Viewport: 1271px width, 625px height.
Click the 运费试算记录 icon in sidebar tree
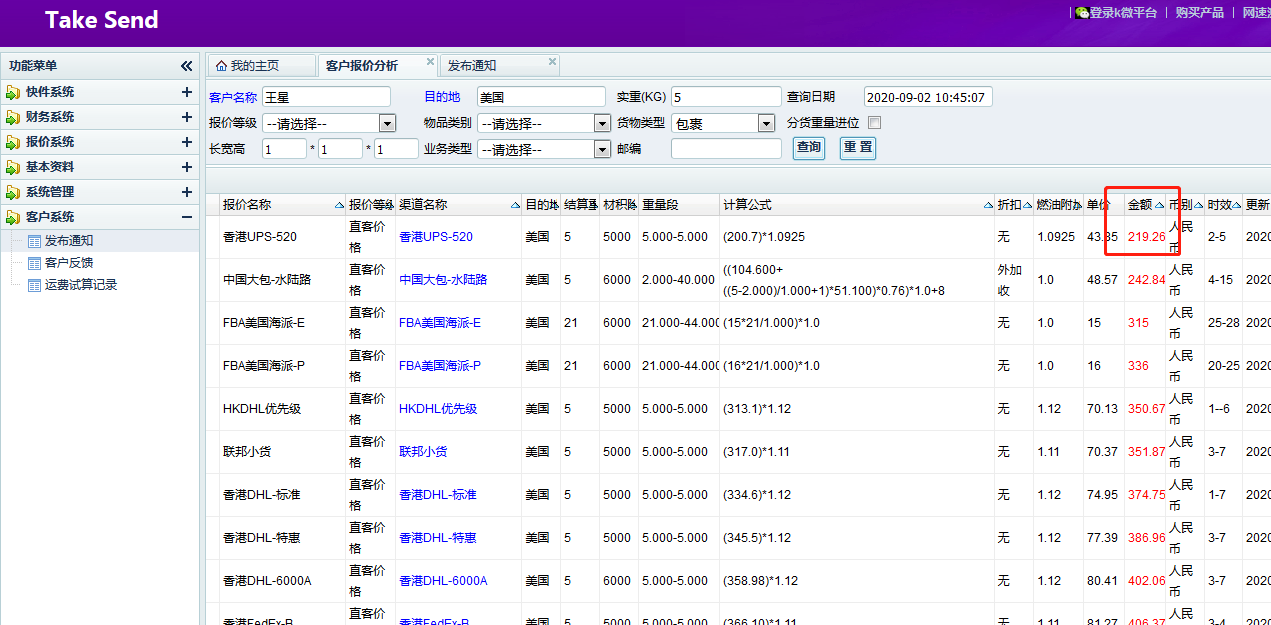[x=35, y=285]
